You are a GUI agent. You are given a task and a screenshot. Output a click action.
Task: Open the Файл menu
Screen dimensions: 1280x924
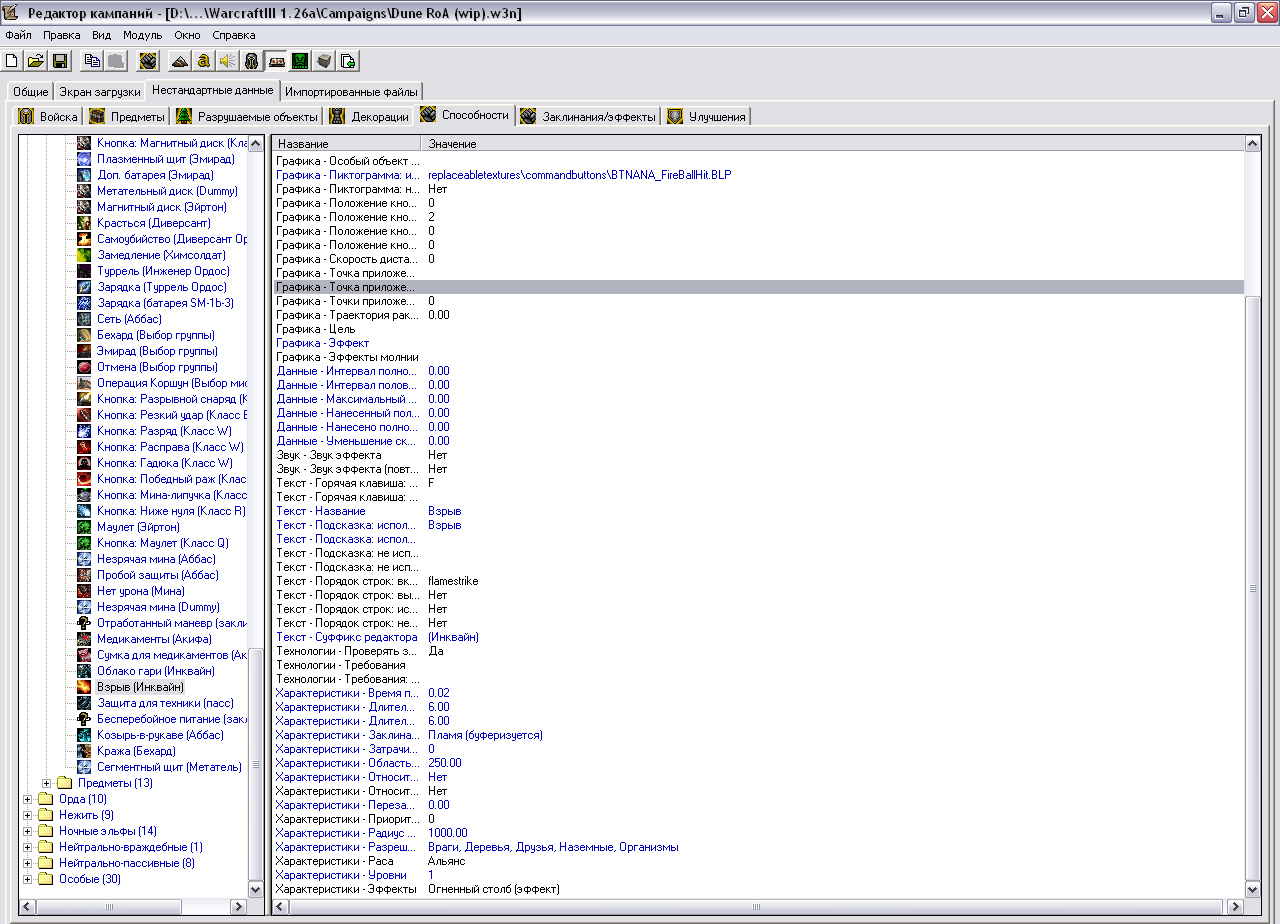coord(18,35)
